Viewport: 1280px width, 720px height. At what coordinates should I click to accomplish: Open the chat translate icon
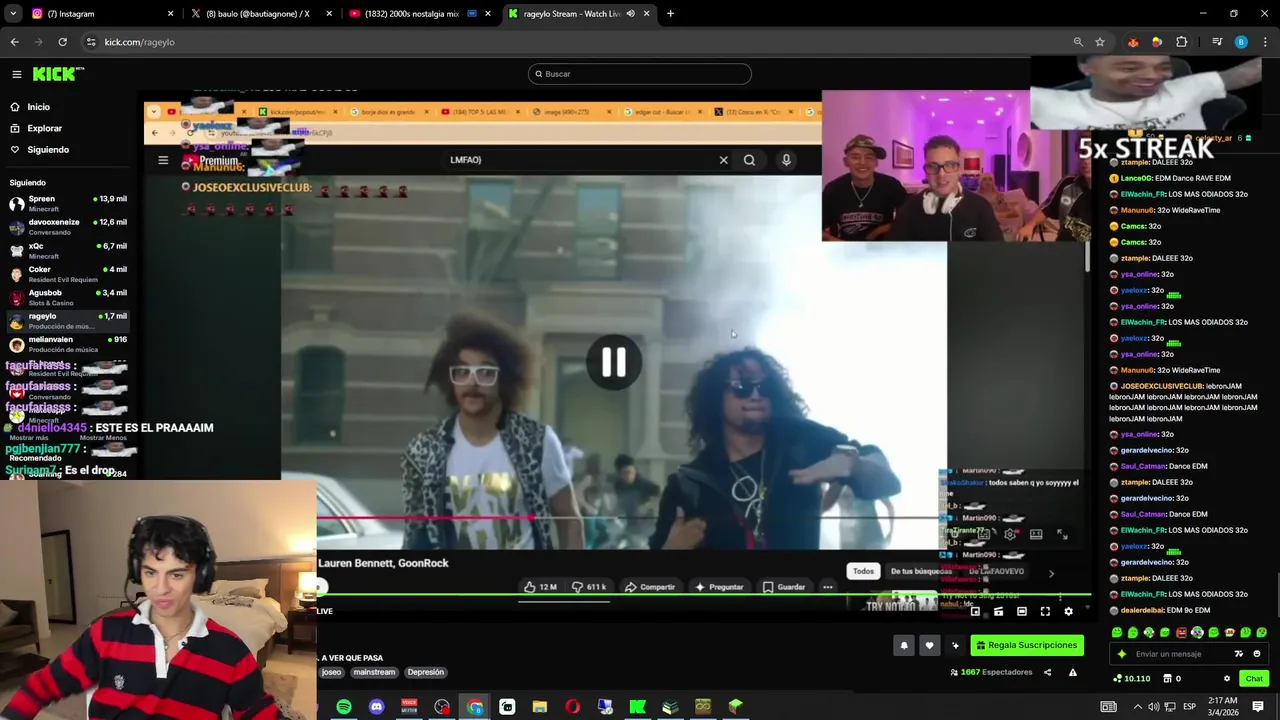(1239, 654)
